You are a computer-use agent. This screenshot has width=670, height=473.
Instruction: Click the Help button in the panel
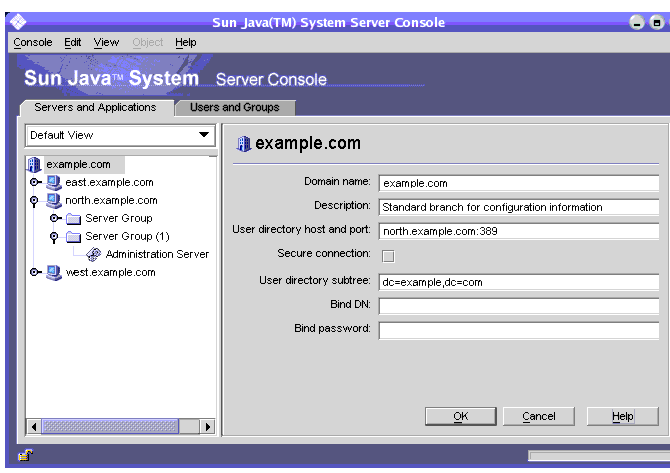coord(623,417)
